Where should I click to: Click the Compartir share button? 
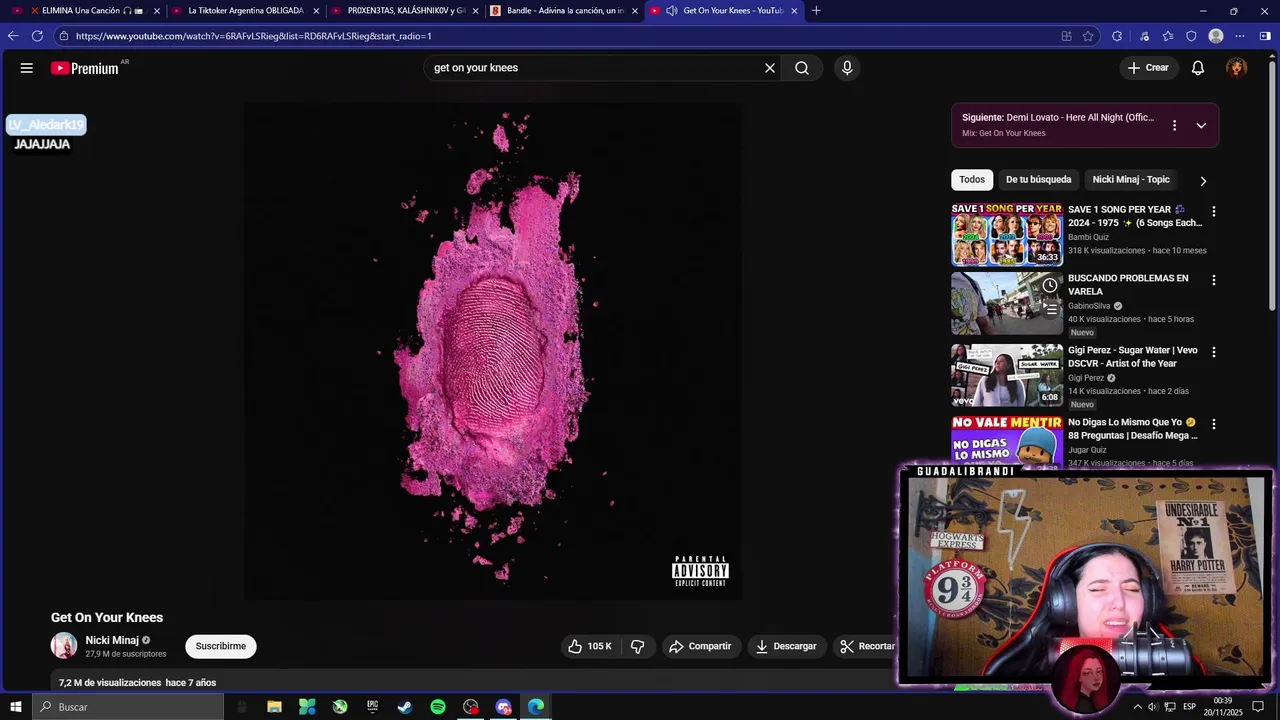pos(700,646)
